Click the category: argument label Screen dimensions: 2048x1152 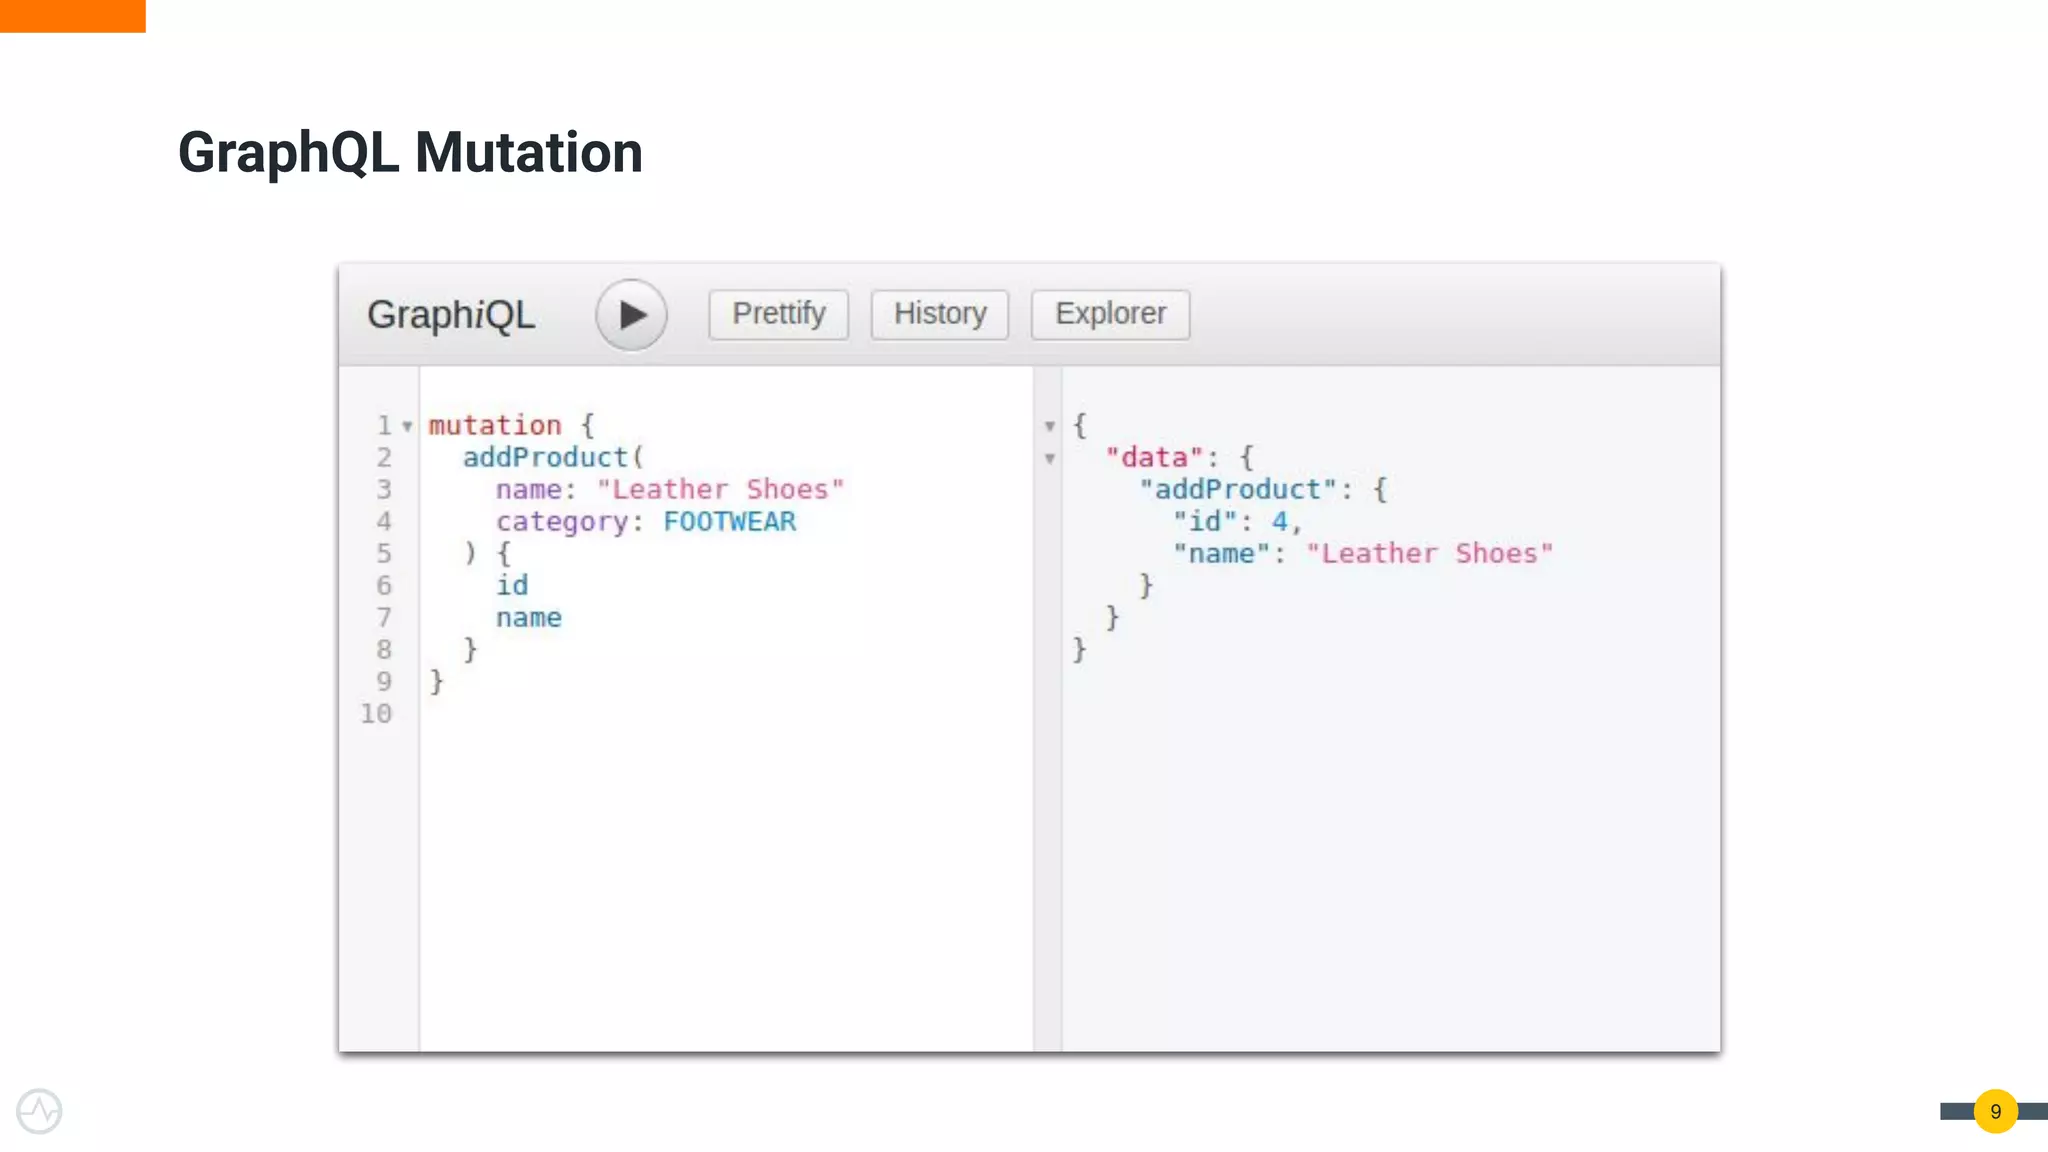tap(569, 521)
